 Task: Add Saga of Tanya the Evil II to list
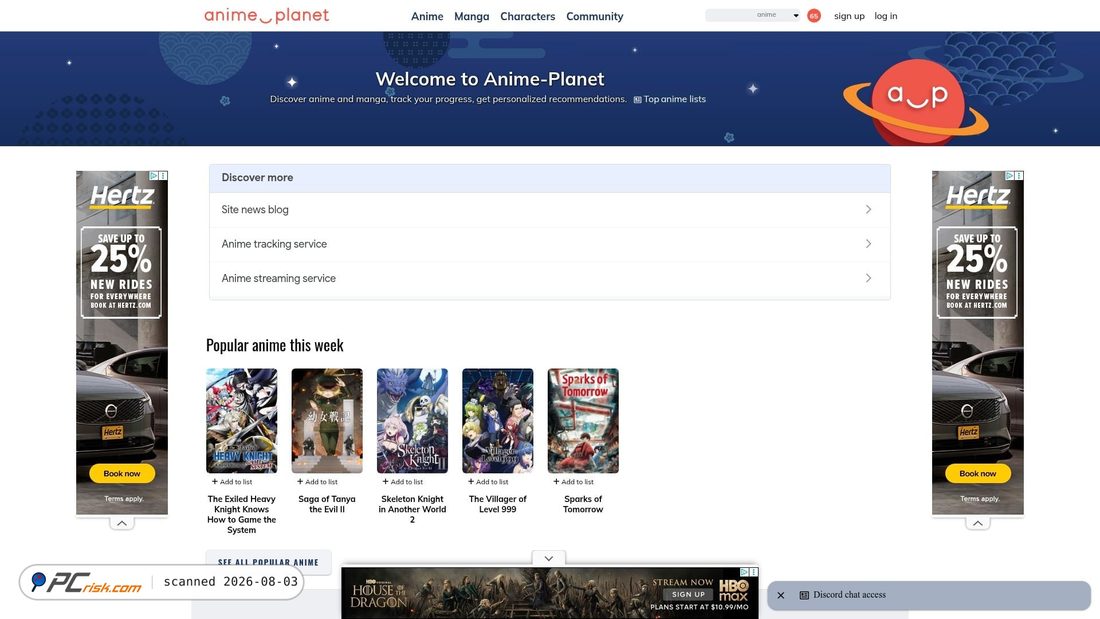(317, 481)
